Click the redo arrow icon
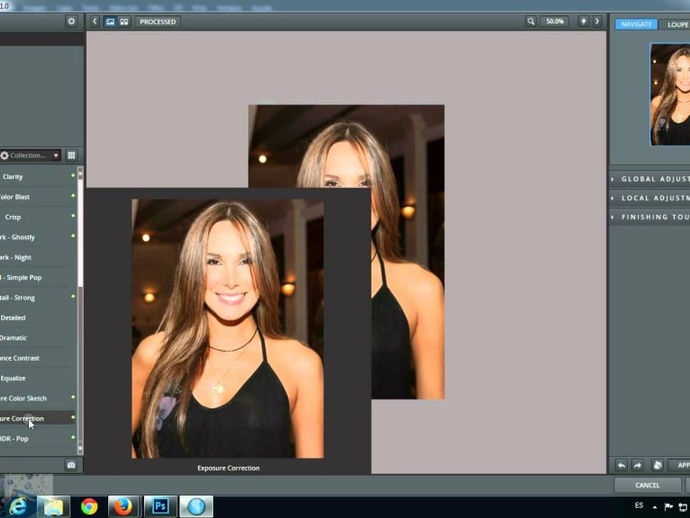This screenshot has width=690, height=518. coord(638,465)
